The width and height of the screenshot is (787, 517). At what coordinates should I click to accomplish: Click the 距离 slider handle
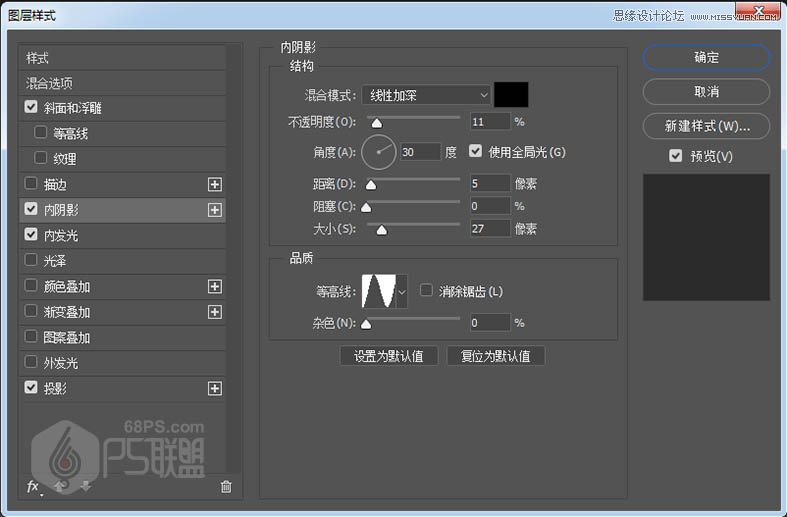click(371, 185)
